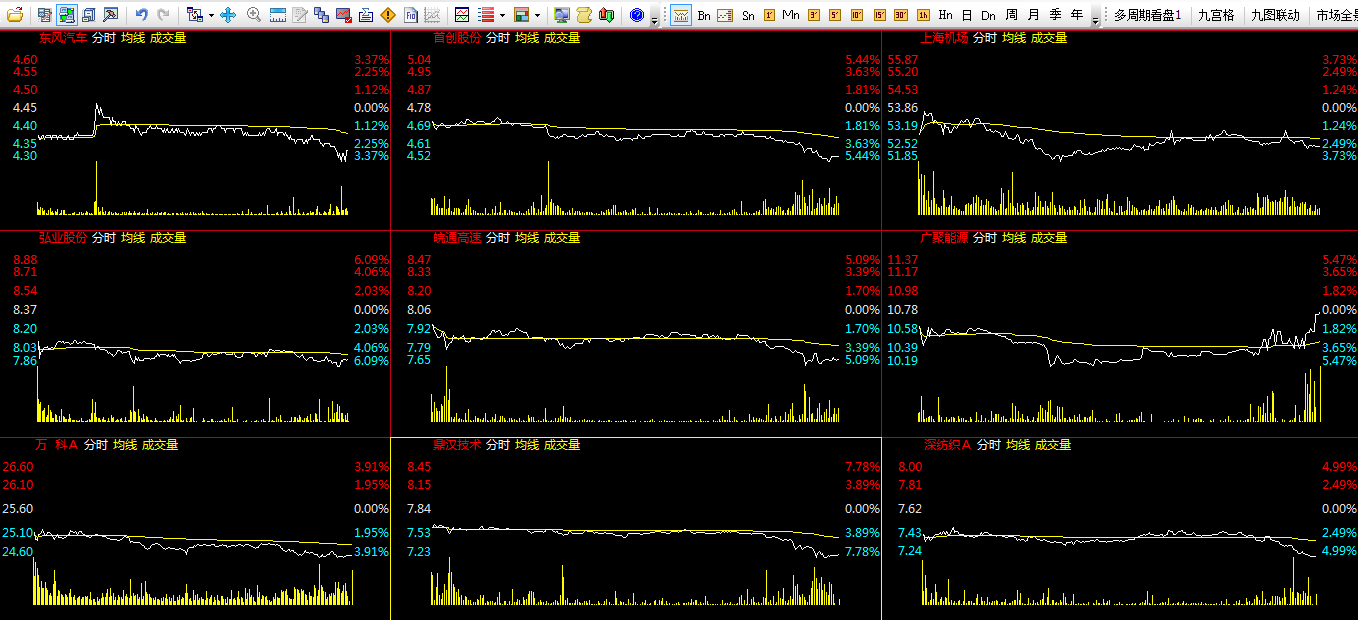Click the 万 科A stock name
Image resolution: width=1358 pixels, height=620 pixels.
tap(56, 445)
